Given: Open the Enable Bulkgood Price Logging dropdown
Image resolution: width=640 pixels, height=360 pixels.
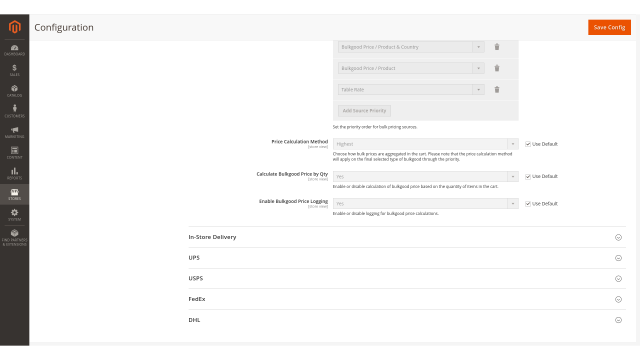Looking at the screenshot, I should pyautogui.click(x=426, y=204).
